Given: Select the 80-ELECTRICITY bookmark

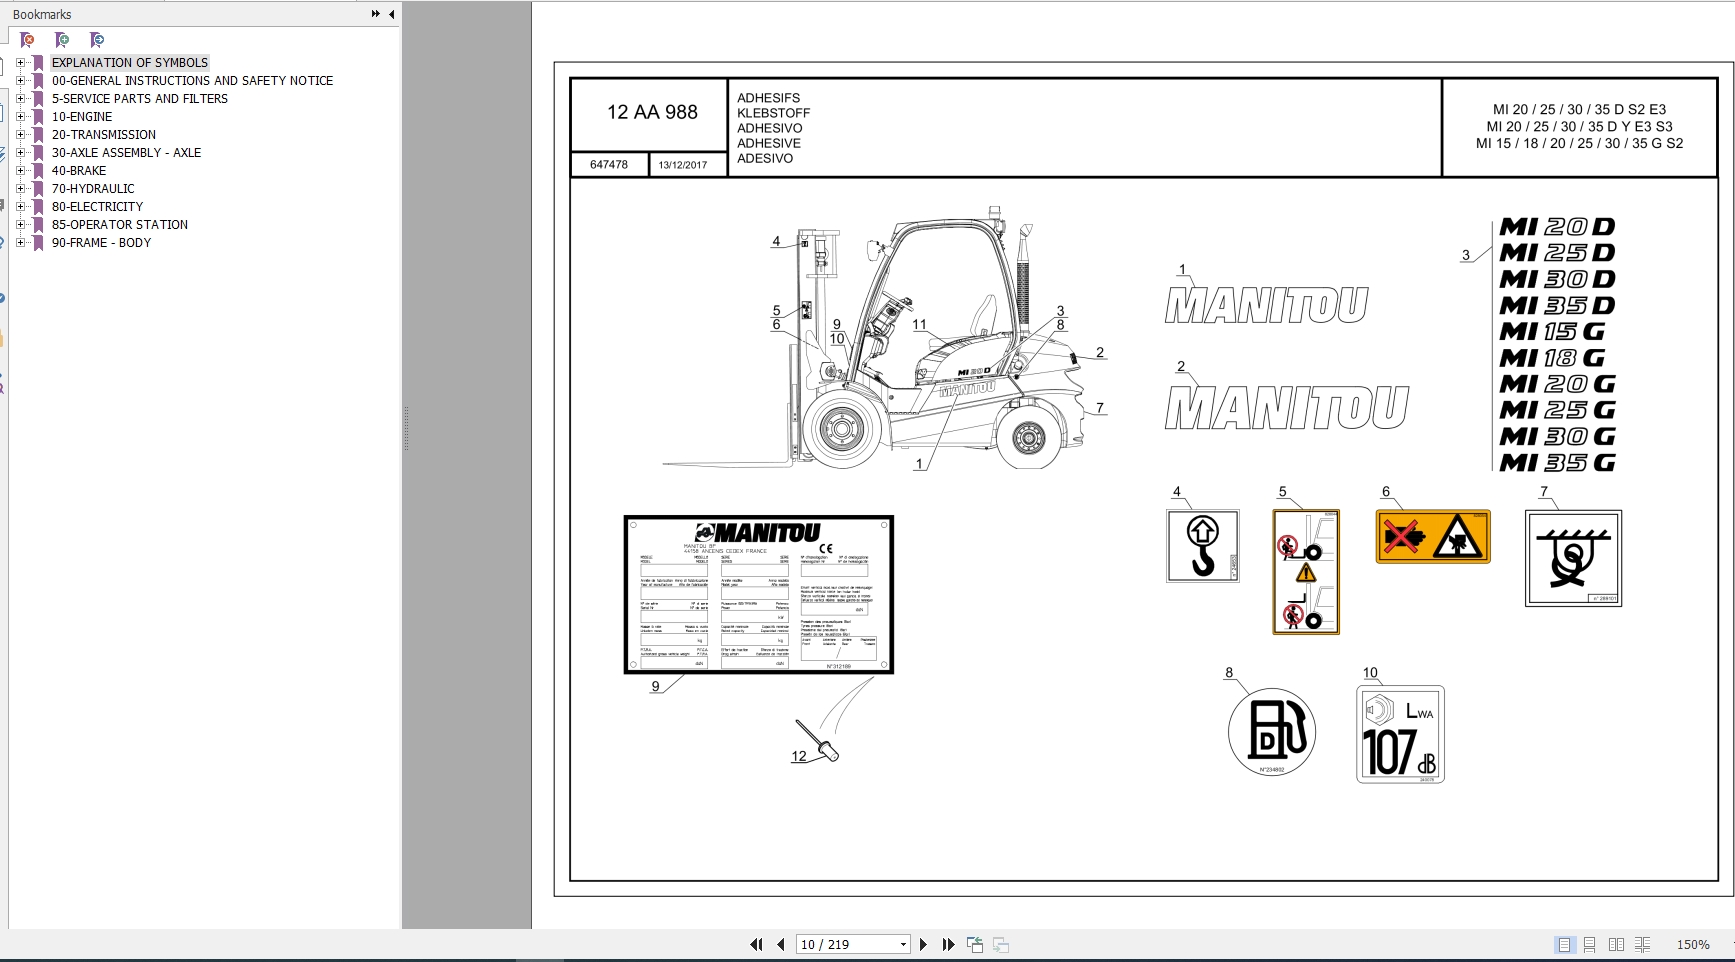Looking at the screenshot, I should pos(97,206).
